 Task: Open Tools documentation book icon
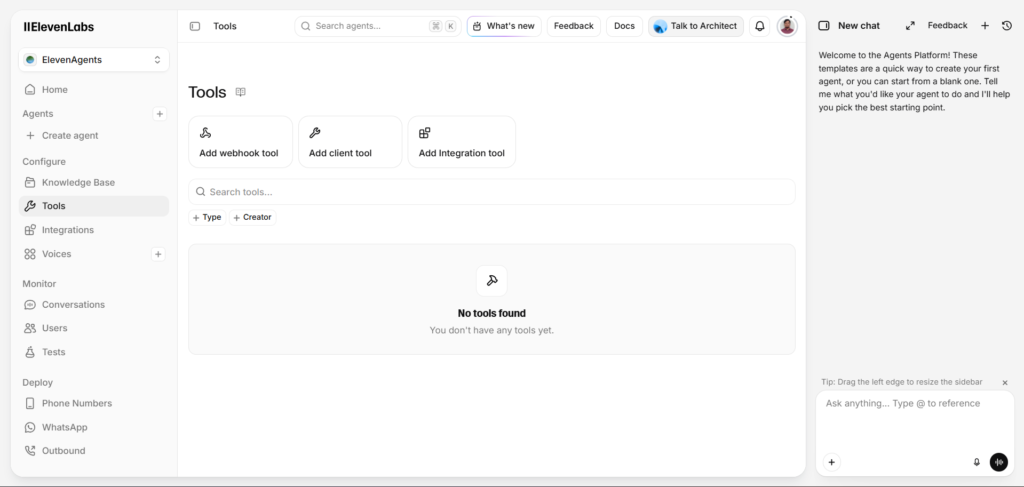[240, 92]
